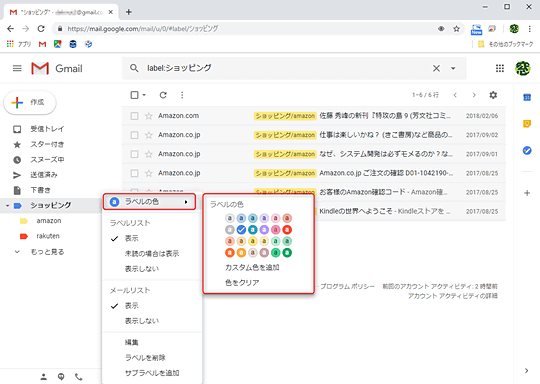Select 表示 under ラベルリスト
Screen dimensions: 540x384
(131, 238)
